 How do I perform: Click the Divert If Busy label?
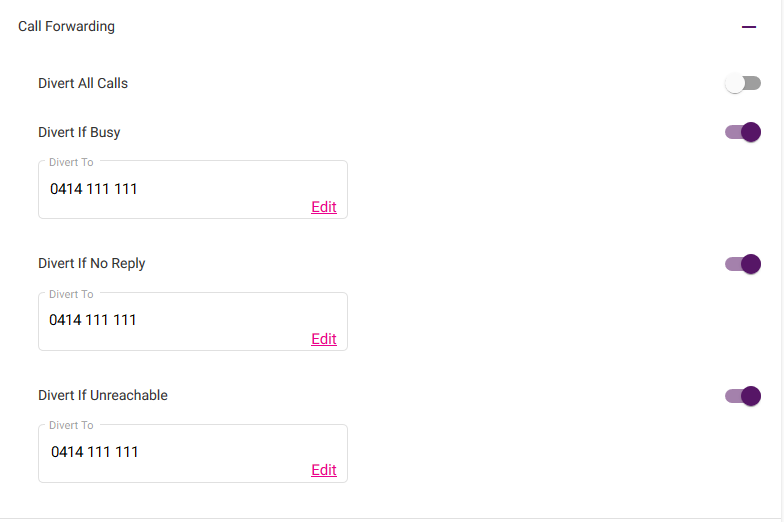[79, 132]
